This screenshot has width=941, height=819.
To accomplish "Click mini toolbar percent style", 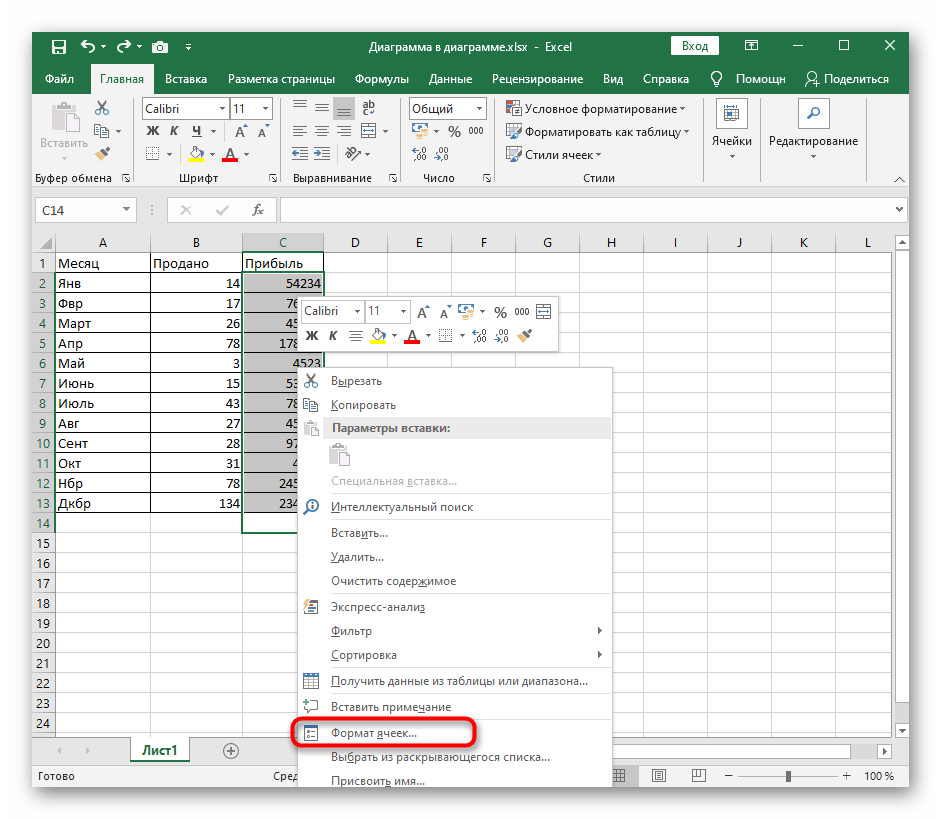I will 500,312.
